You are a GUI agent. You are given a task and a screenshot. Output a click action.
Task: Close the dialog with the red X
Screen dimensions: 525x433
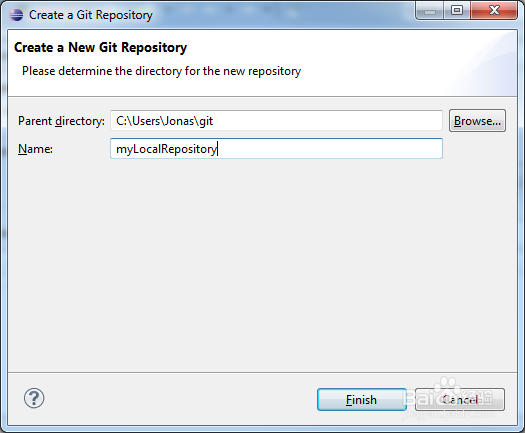click(494, 11)
